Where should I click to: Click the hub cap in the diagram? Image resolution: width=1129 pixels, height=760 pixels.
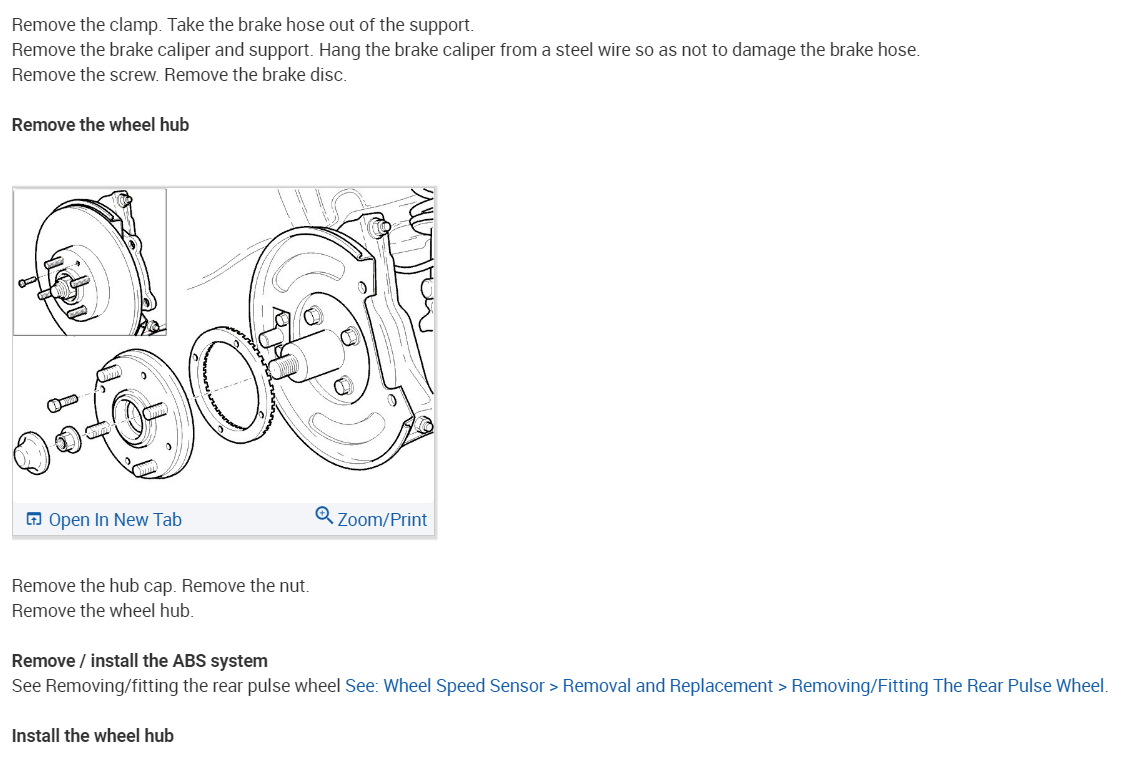[32, 453]
